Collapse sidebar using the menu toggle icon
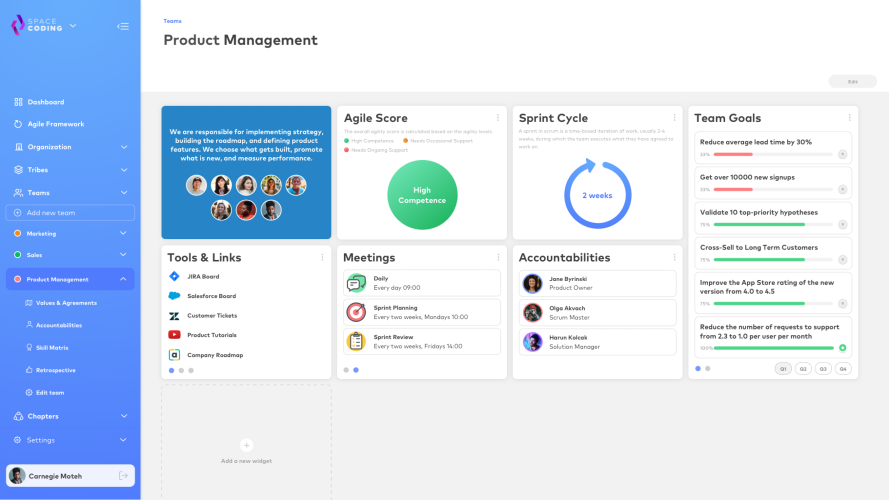 [123, 26]
